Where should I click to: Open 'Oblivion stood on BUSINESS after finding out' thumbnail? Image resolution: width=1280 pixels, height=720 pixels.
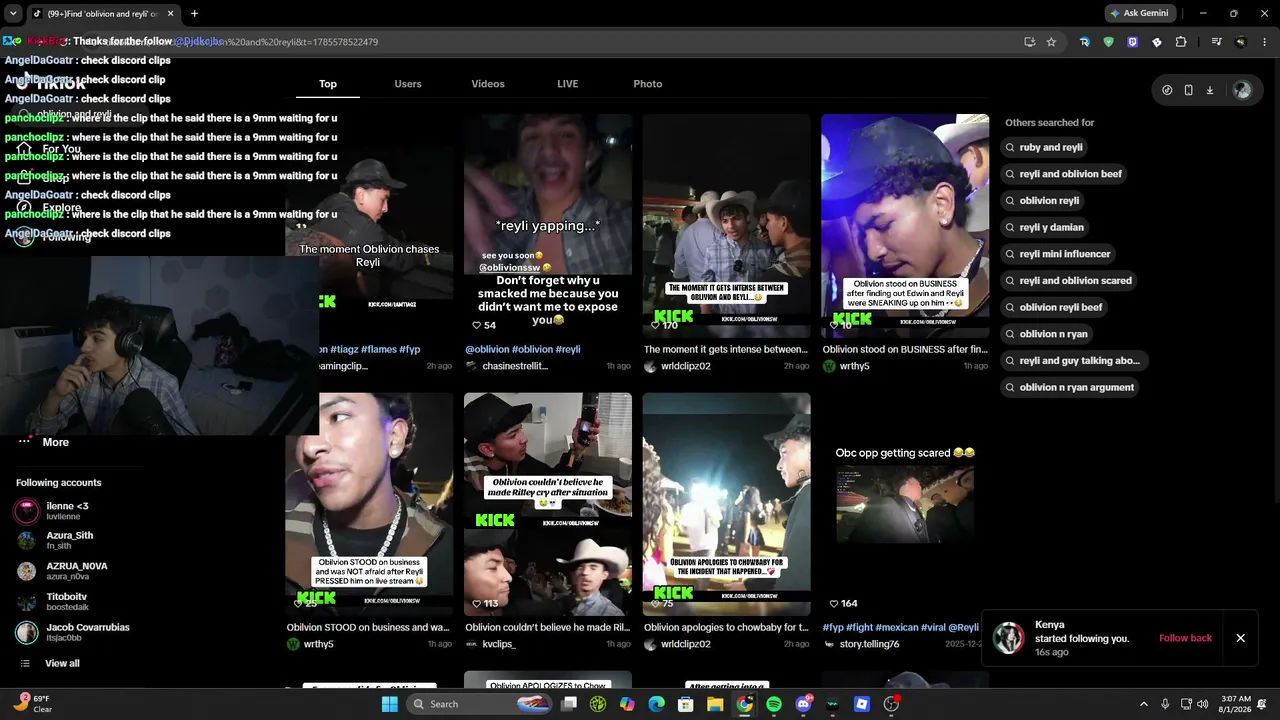(905, 225)
